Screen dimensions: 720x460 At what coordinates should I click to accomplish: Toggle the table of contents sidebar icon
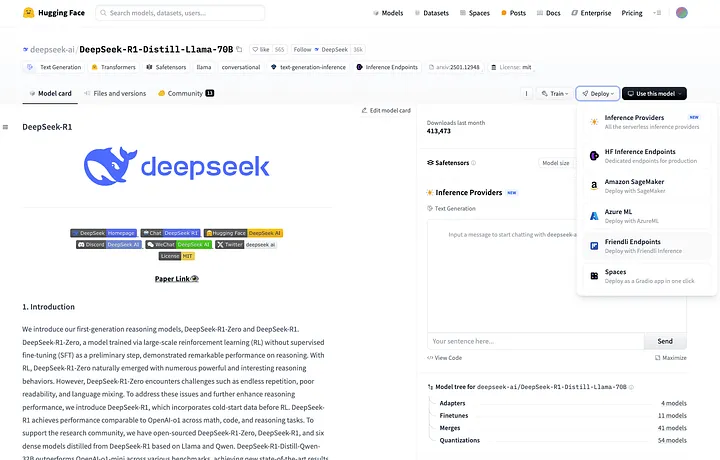(6, 127)
